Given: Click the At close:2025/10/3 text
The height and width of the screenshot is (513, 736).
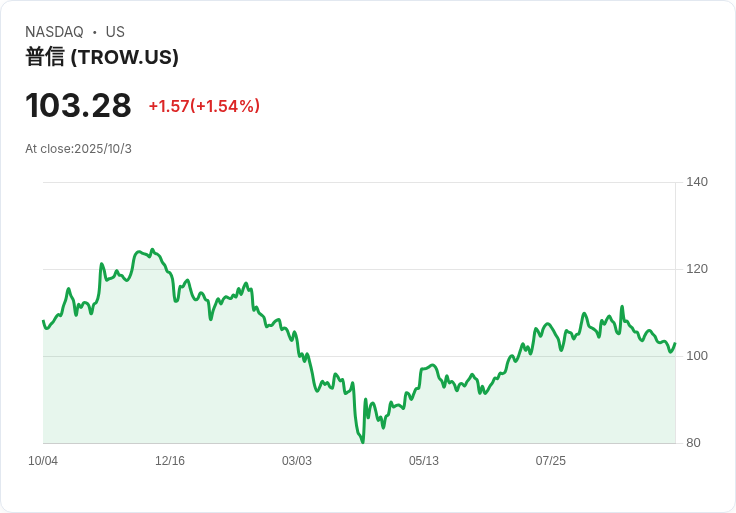Looking at the screenshot, I should point(78,149).
